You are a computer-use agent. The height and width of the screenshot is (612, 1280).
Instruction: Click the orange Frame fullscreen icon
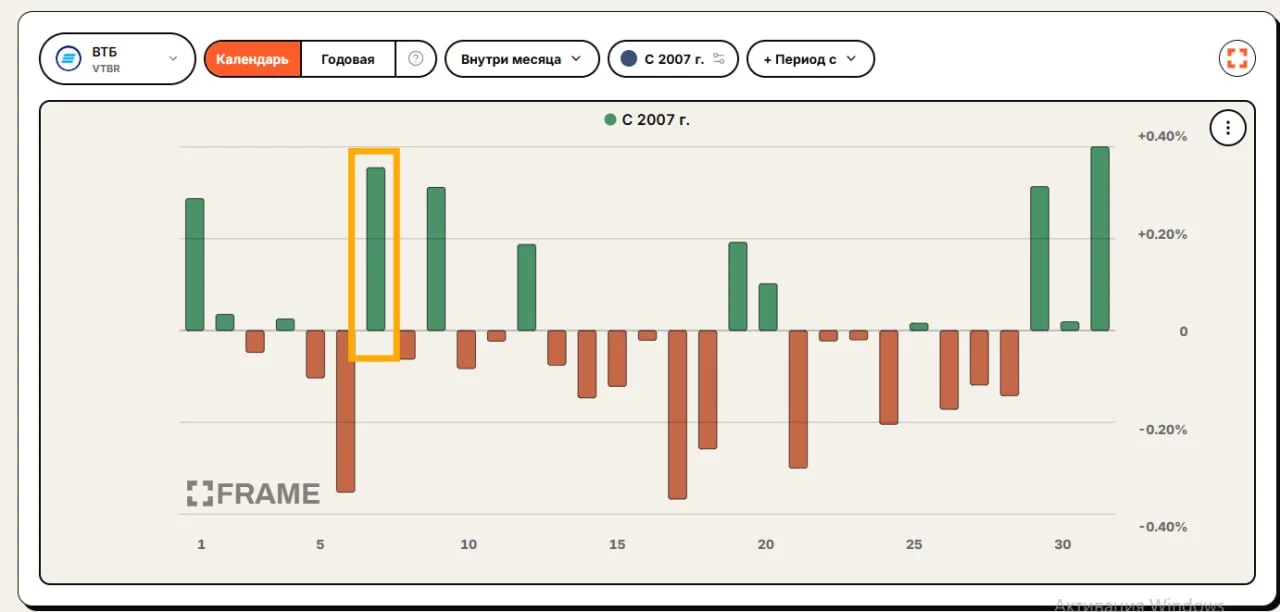pyautogui.click(x=1237, y=58)
